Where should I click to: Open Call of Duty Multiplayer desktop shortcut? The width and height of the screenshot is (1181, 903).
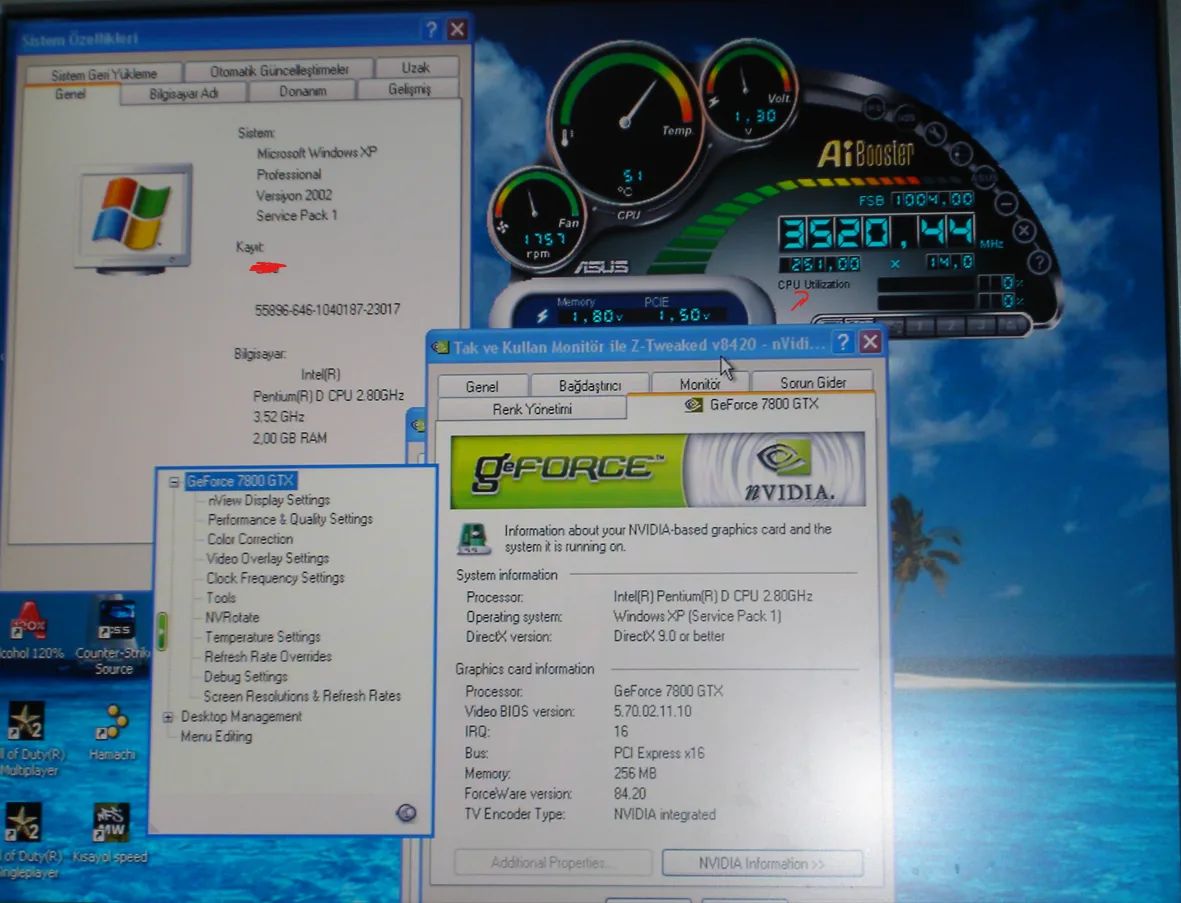pos(30,738)
